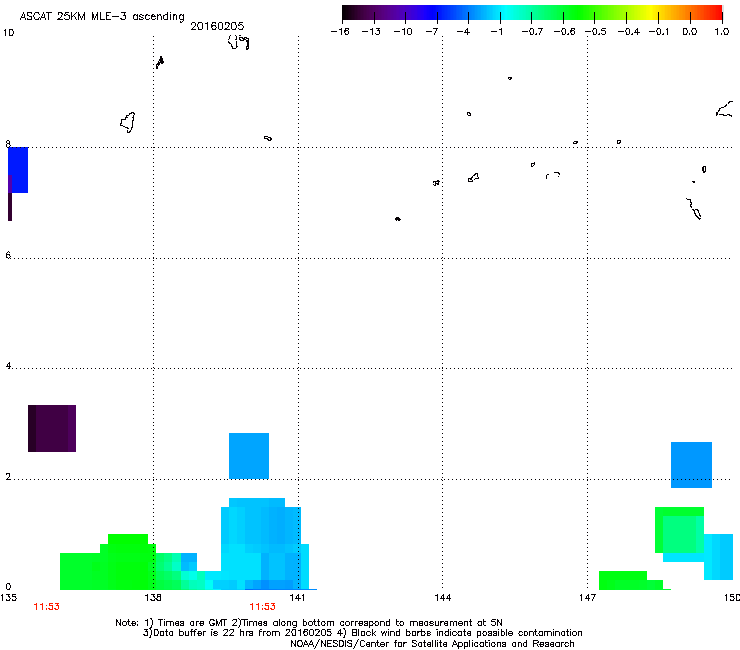The width and height of the screenshot is (740, 650).
Task: Click the latitude axis label 2
Action: tap(8, 477)
